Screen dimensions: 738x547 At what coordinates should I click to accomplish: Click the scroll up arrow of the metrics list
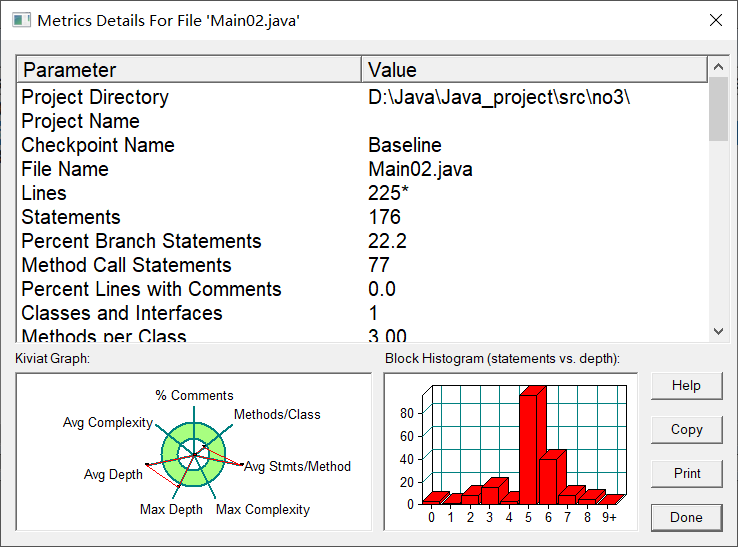pyautogui.click(x=718, y=67)
